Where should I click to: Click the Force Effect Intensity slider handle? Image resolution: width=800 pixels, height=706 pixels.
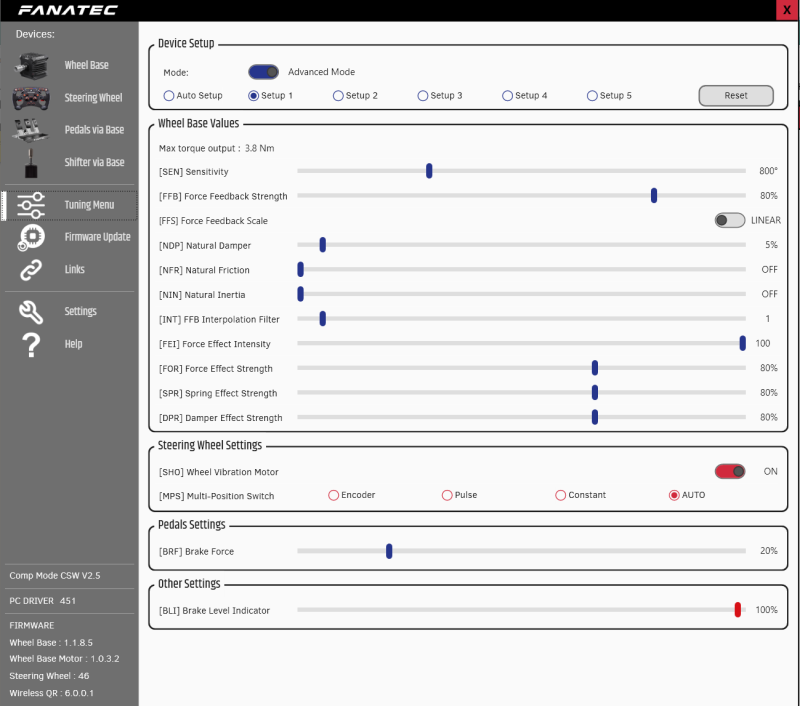pos(743,343)
